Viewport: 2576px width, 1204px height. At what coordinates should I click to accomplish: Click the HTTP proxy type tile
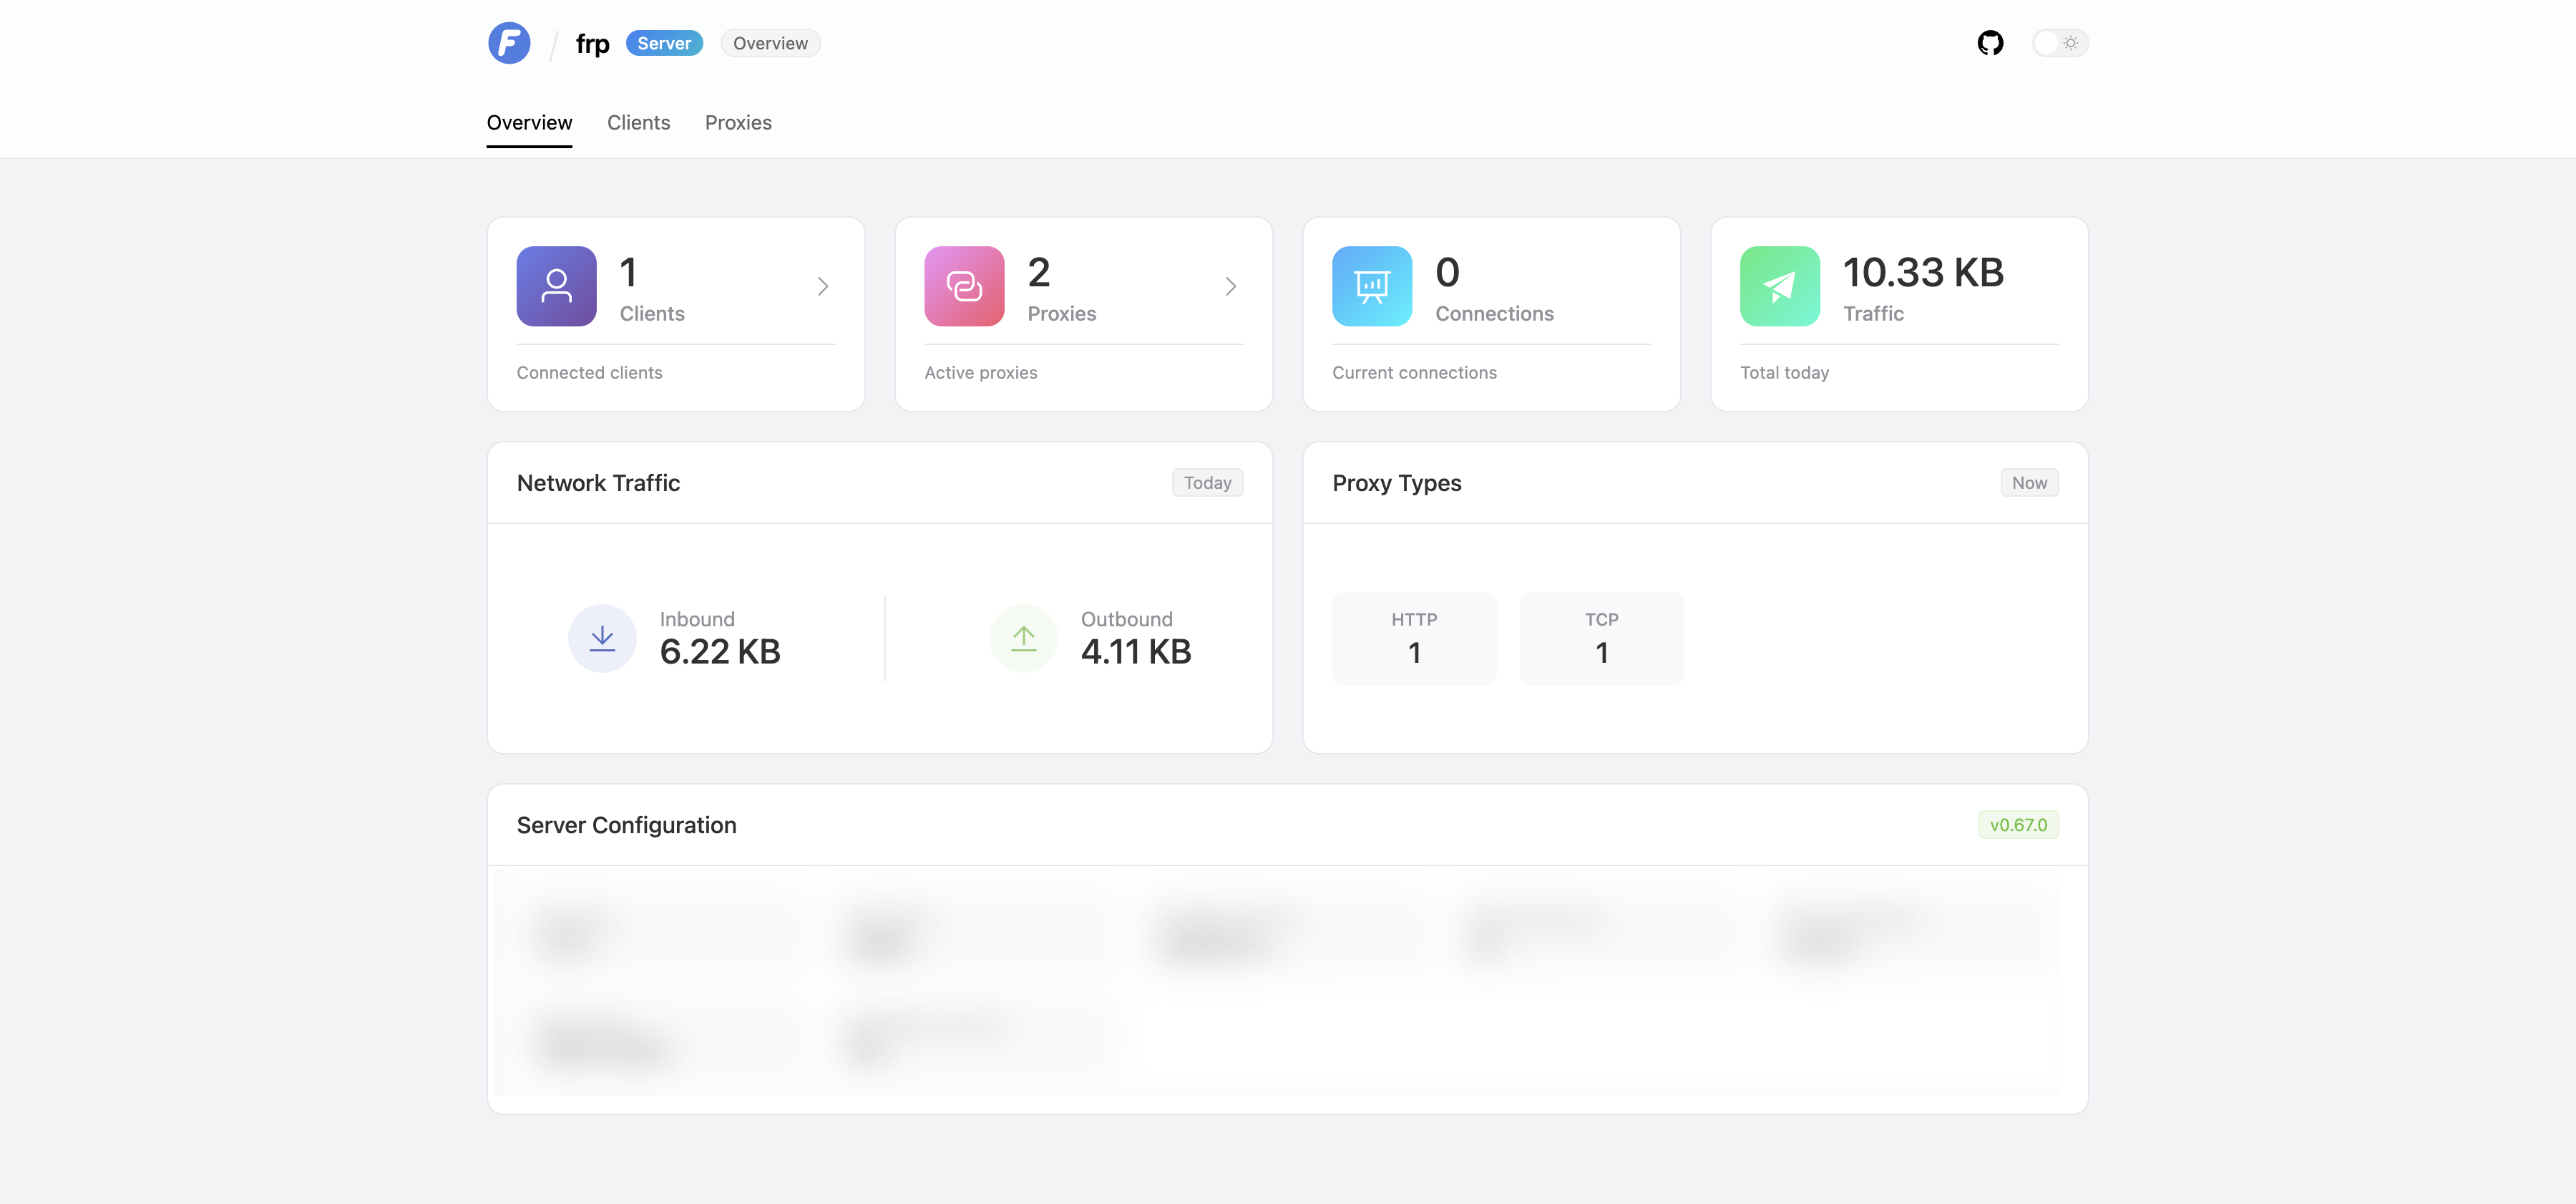(1414, 638)
